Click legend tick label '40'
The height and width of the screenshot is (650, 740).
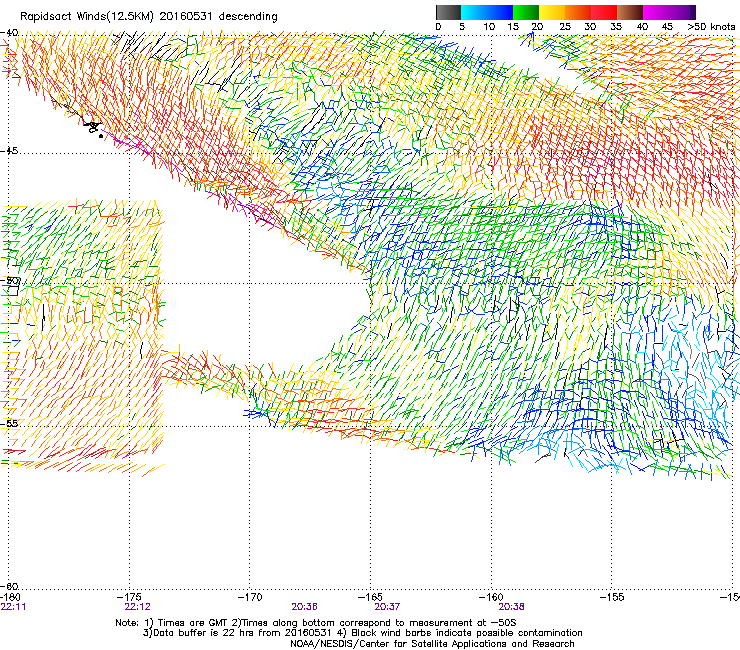[642, 27]
